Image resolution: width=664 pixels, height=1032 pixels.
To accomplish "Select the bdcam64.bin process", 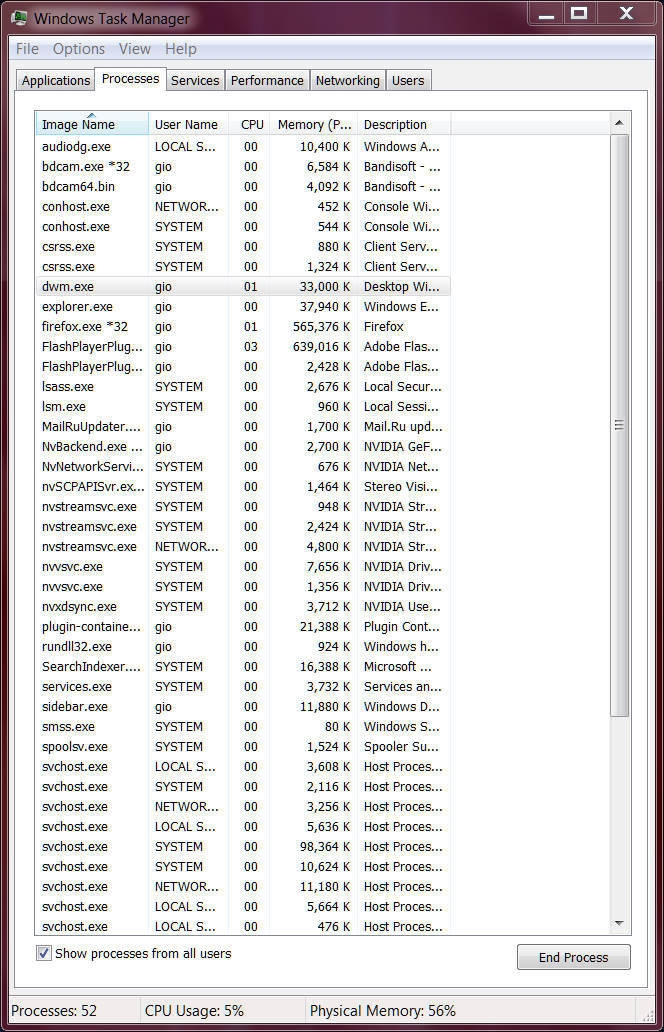I will [243, 186].
